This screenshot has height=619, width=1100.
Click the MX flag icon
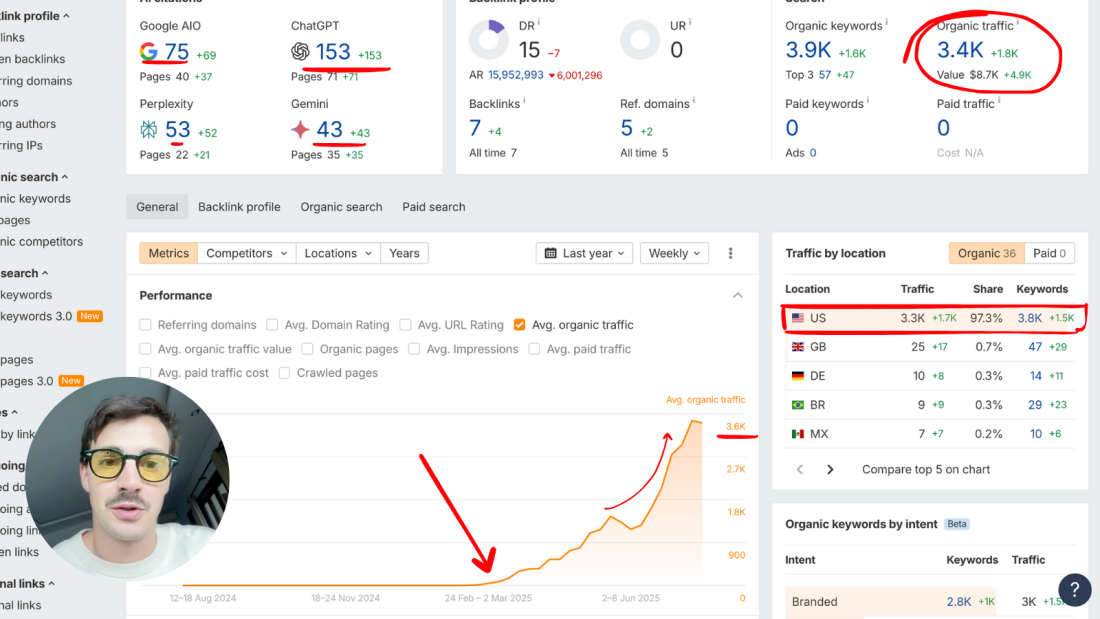point(798,434)
